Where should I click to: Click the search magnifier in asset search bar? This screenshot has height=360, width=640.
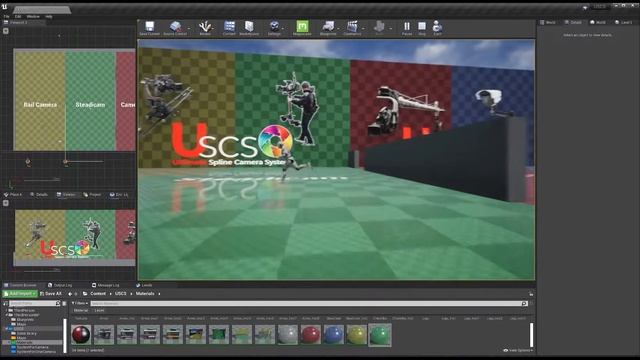[x=524, y=303]
